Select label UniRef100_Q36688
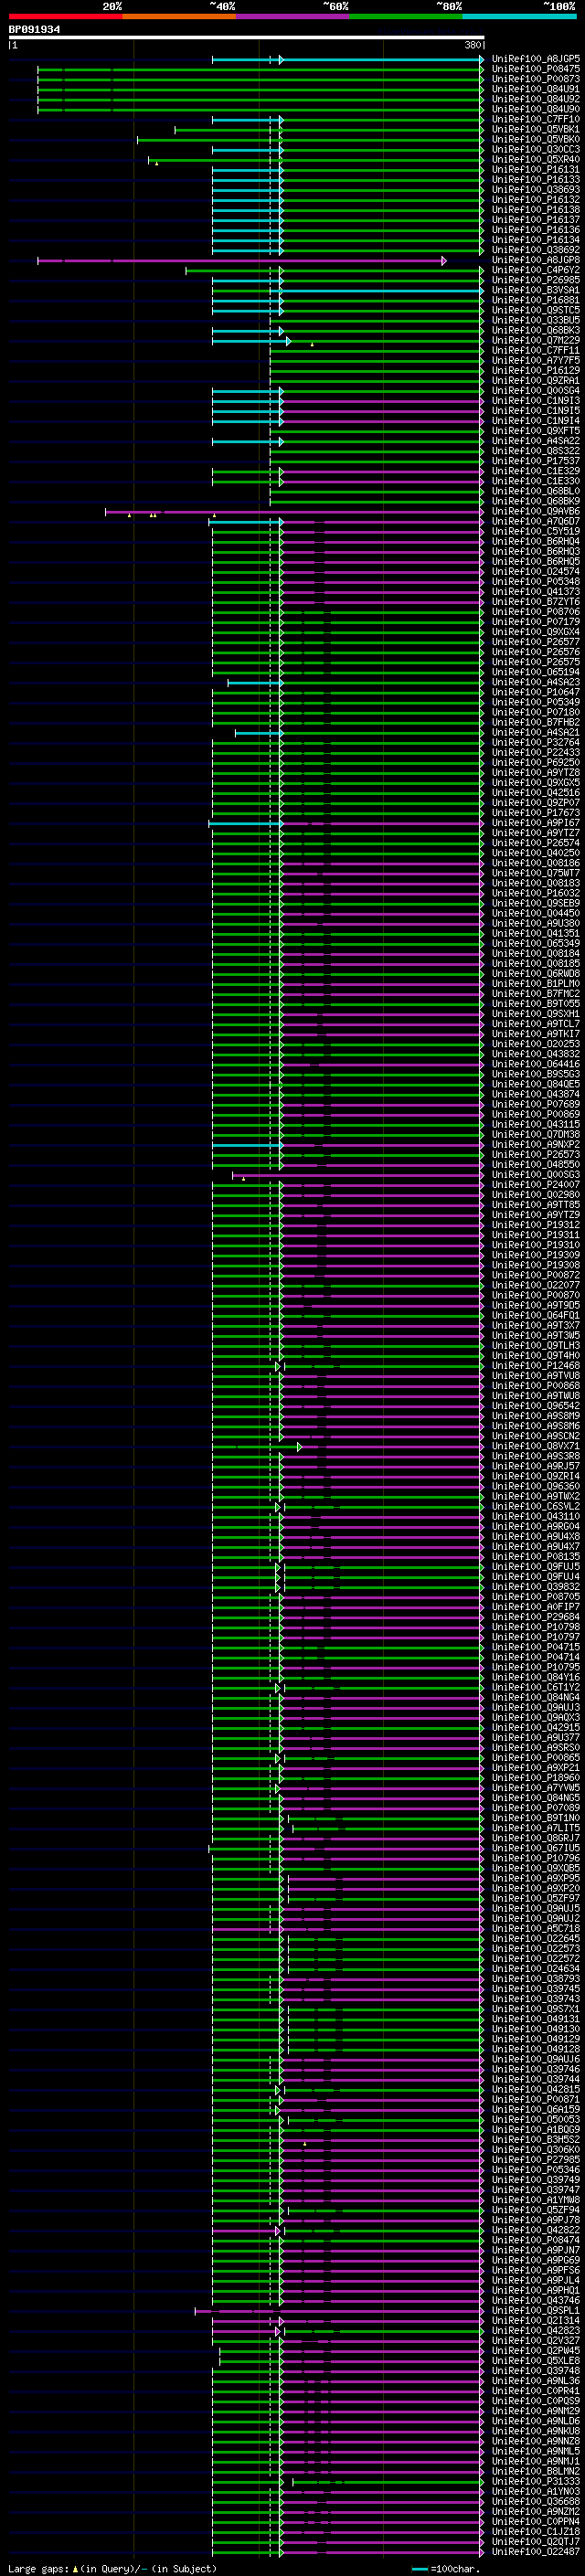 (x=535, y=2501)
